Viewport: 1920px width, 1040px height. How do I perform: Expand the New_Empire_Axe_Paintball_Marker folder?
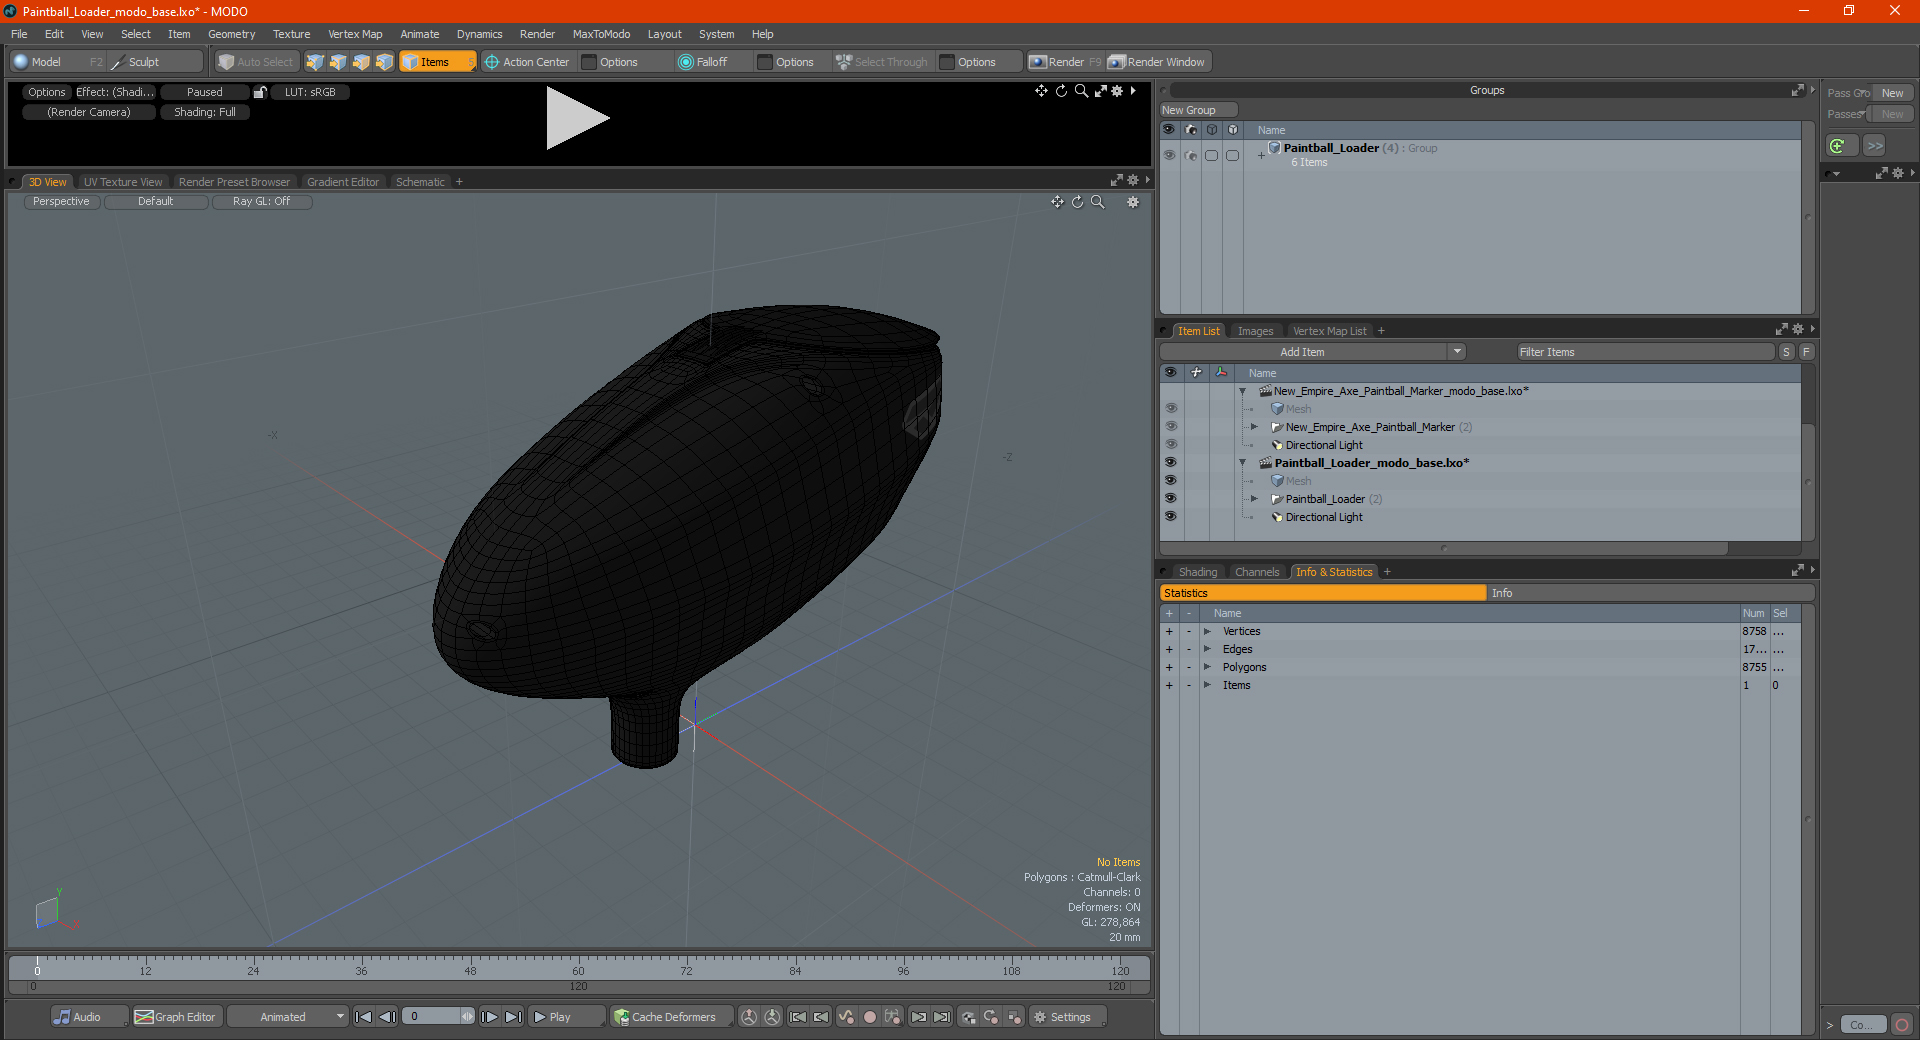click(x=1254, y=427)
